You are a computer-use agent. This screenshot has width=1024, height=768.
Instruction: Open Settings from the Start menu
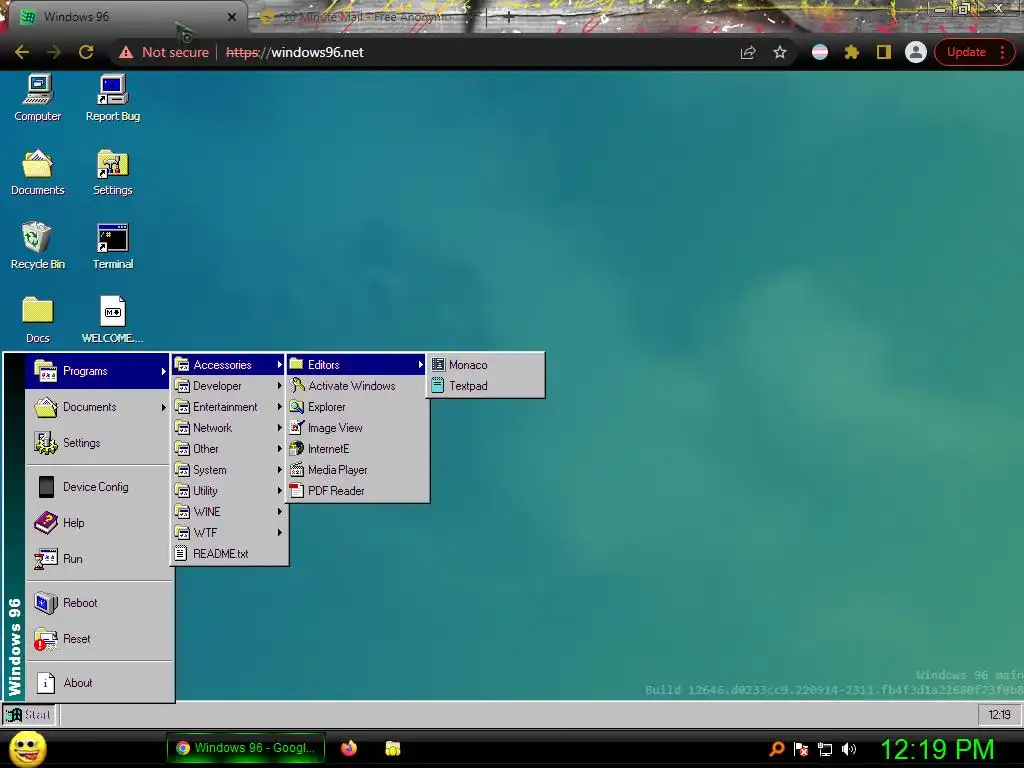point(97,443)
